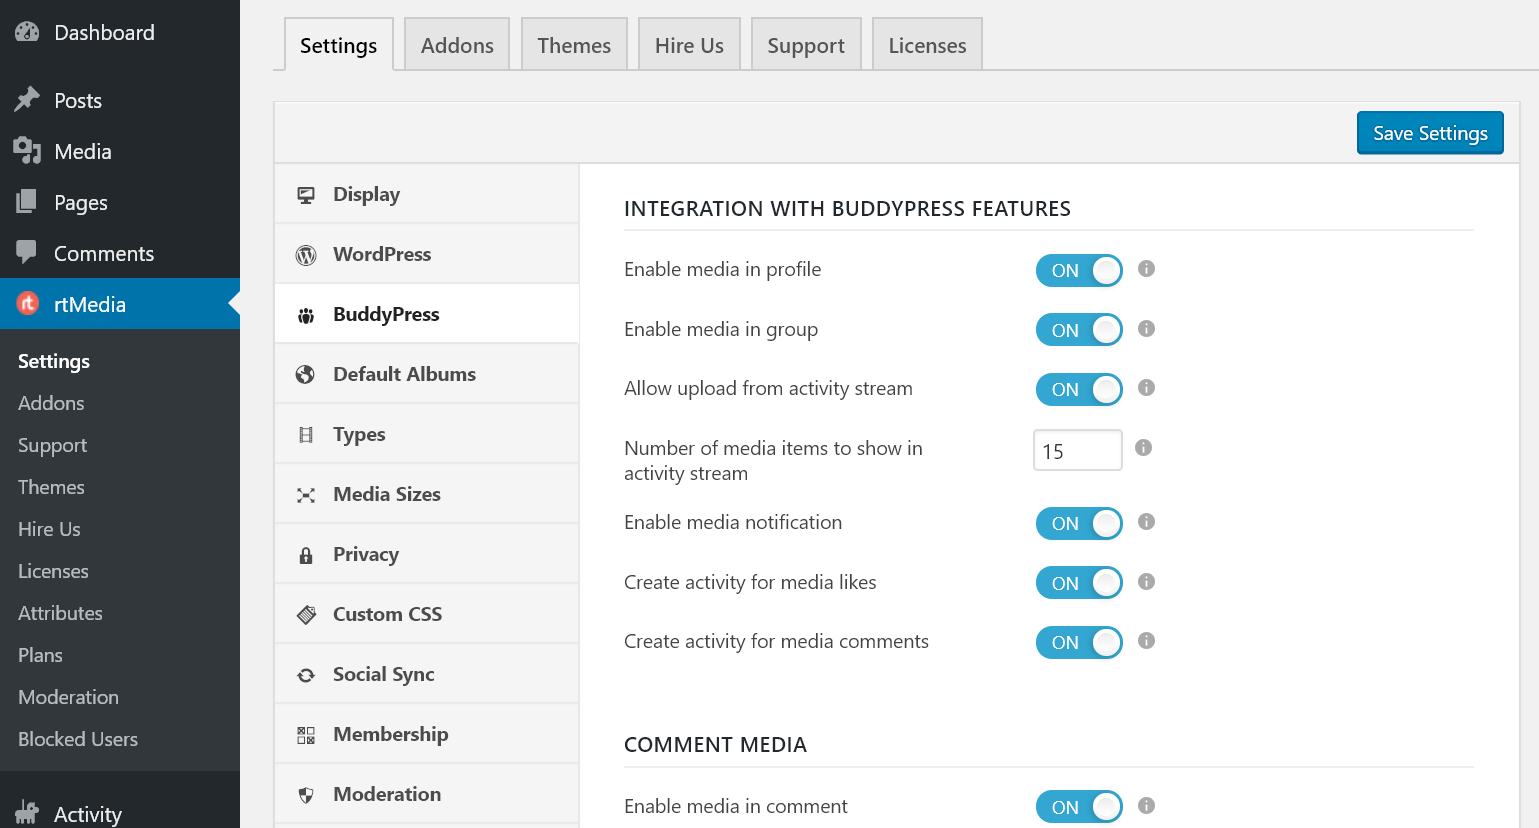The width and height of the screenshot is (1539, 828).
Task: Open the Privacy lock icon section
Action: (308, 553)
